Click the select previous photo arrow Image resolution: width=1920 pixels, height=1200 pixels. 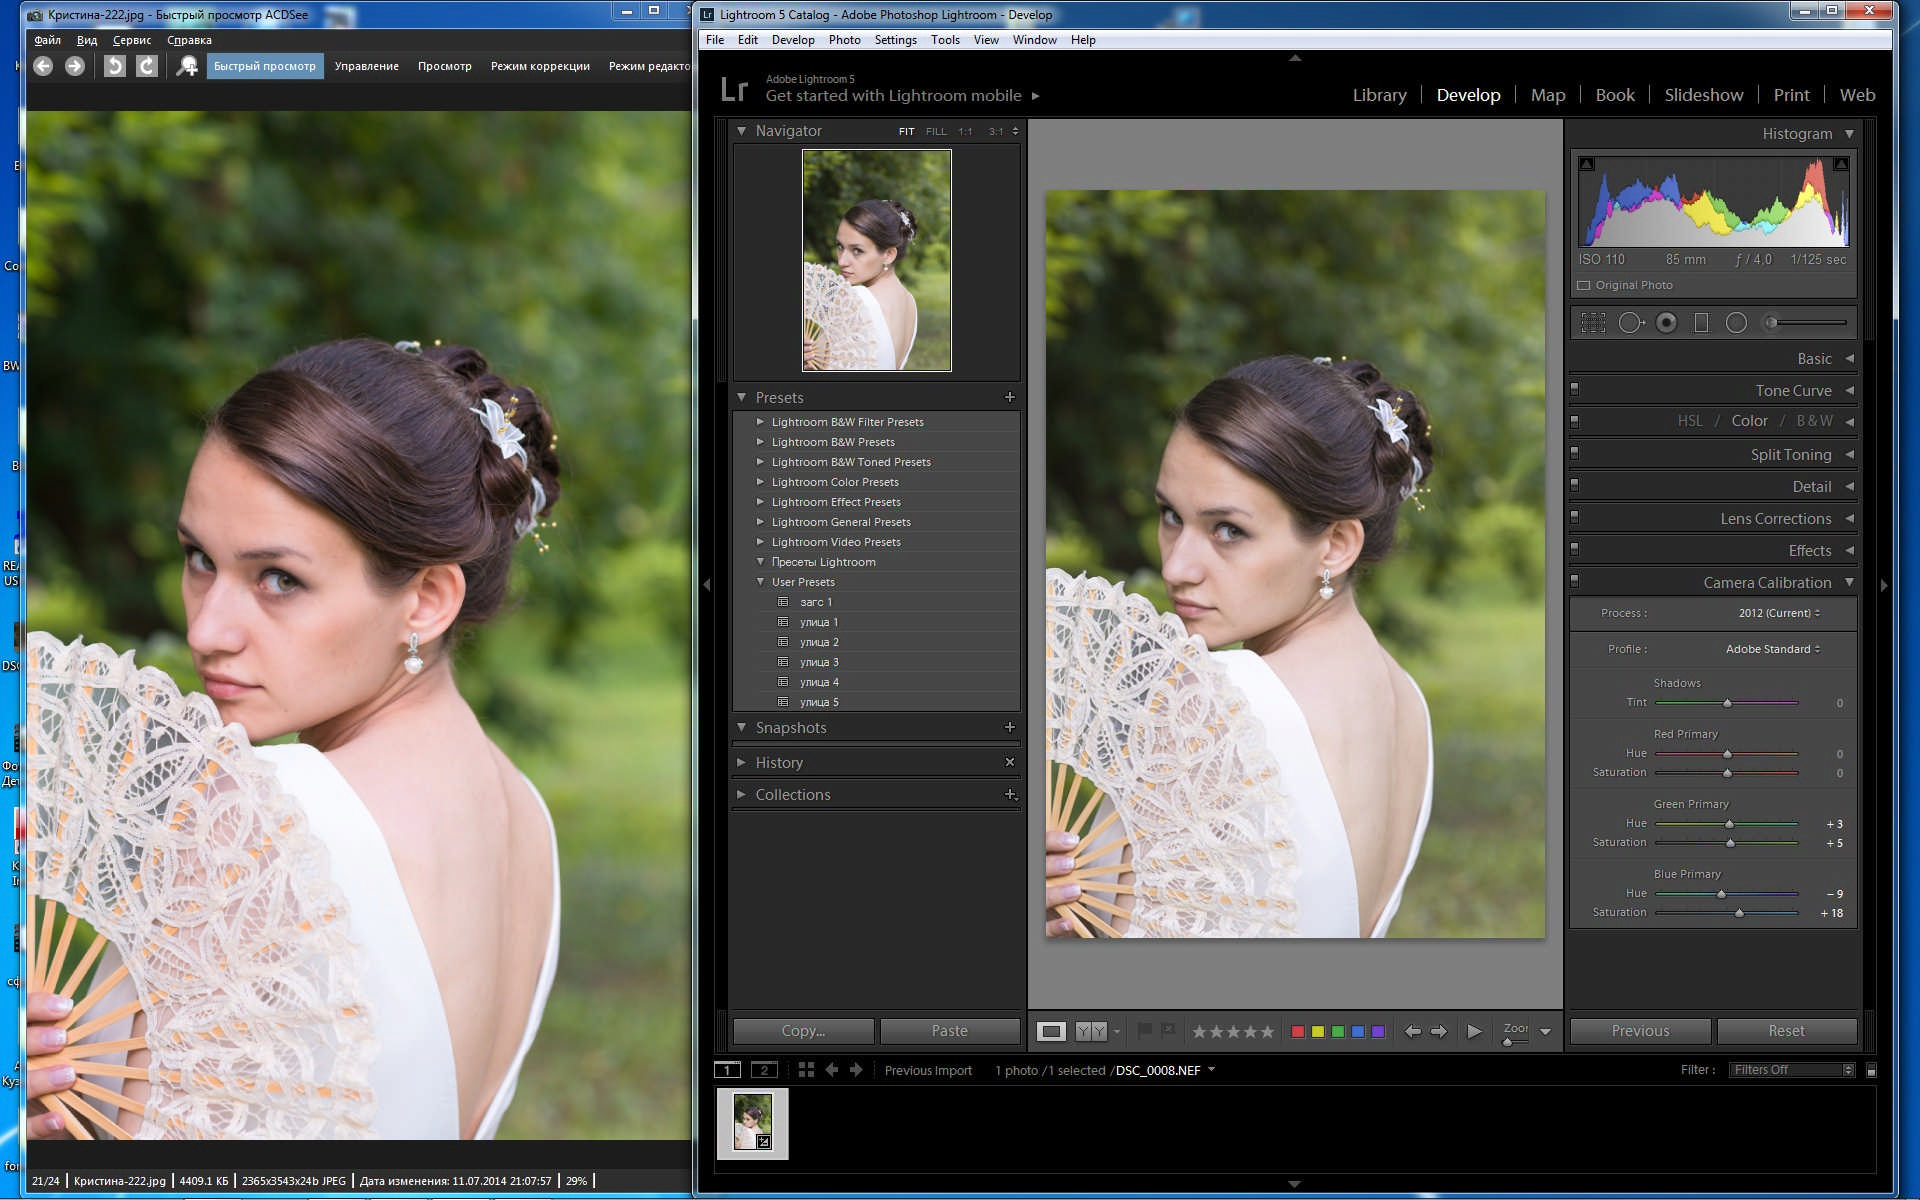1412,1031
